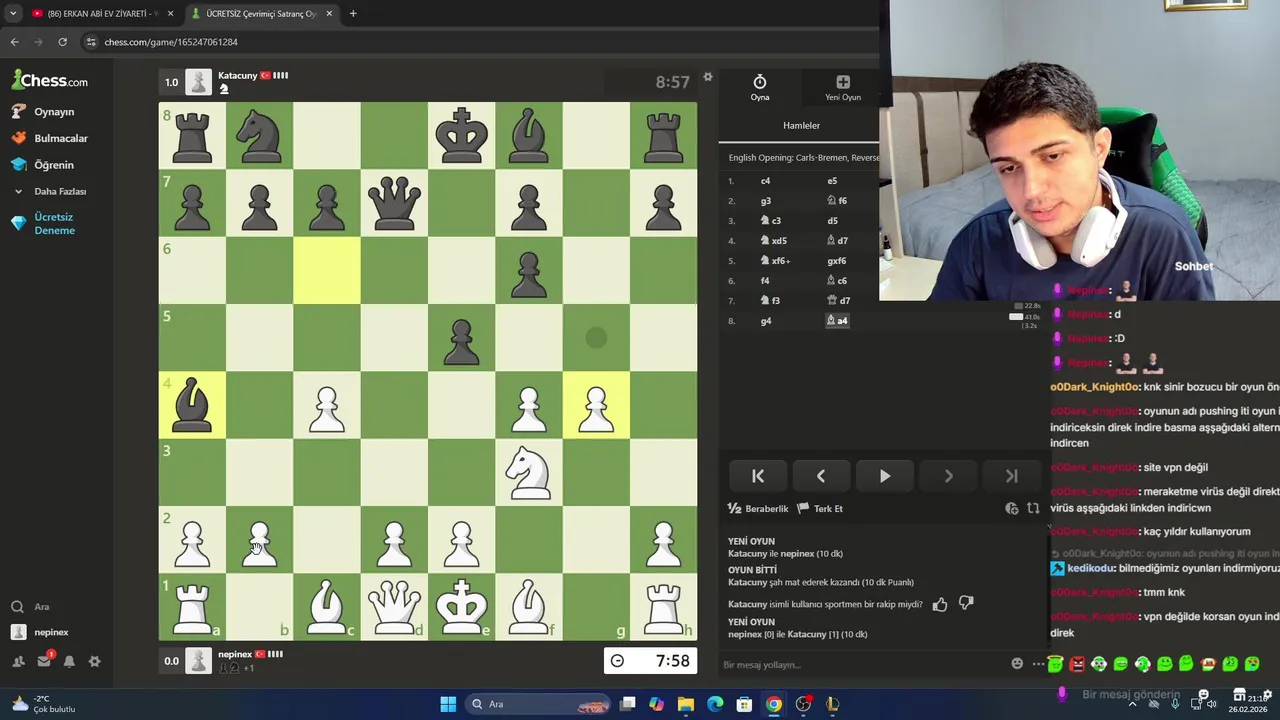Select the highlighted bishop a4 move
1280x720 pixels.
click(x=837, y=321)
